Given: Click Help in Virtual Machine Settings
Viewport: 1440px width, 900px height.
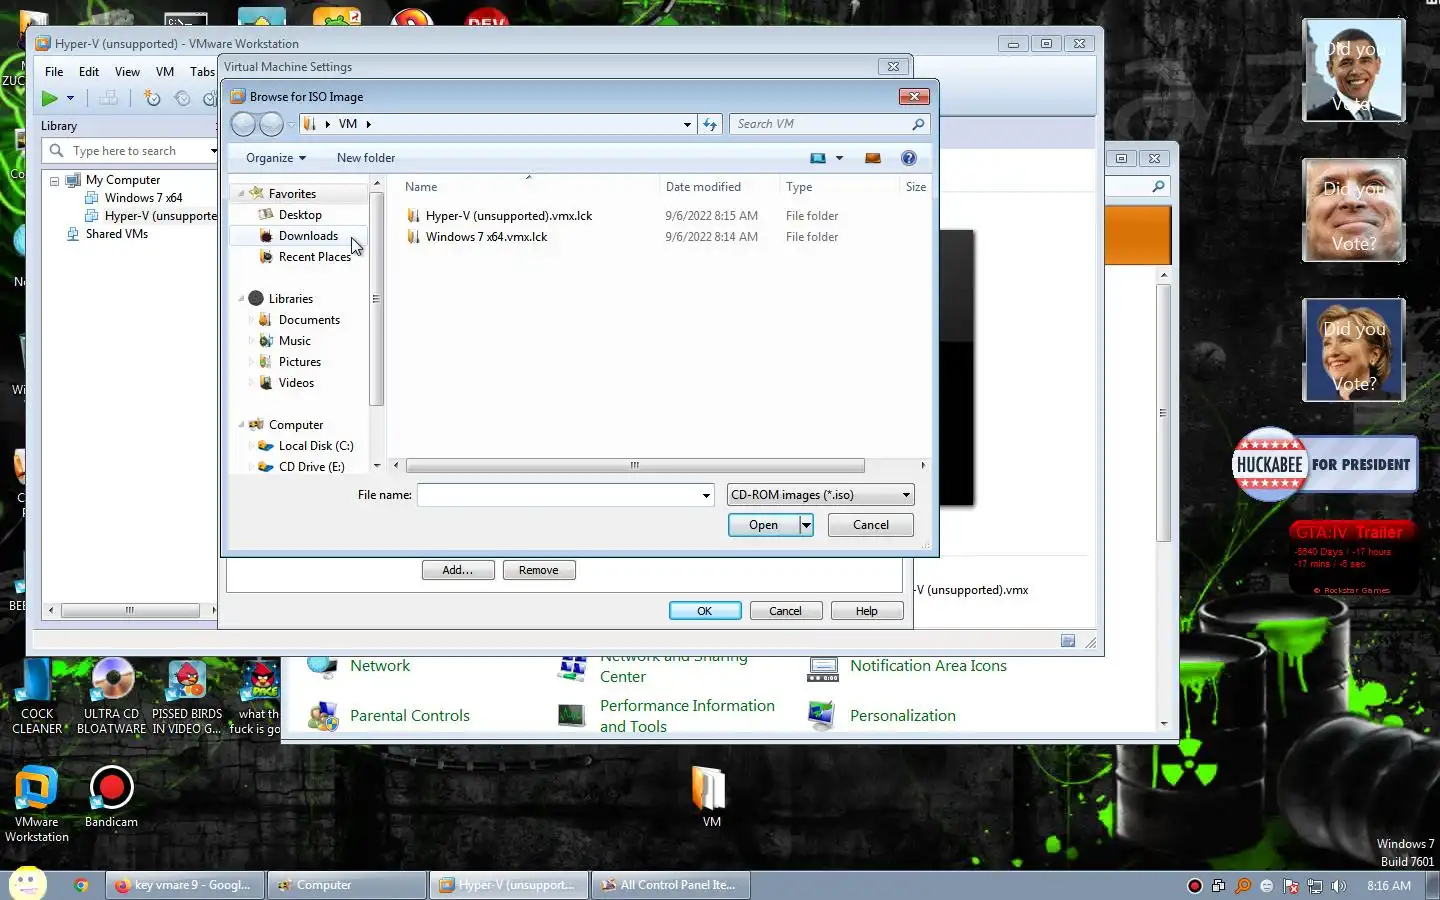Looking at the screenshot, I should click(867, 611).
